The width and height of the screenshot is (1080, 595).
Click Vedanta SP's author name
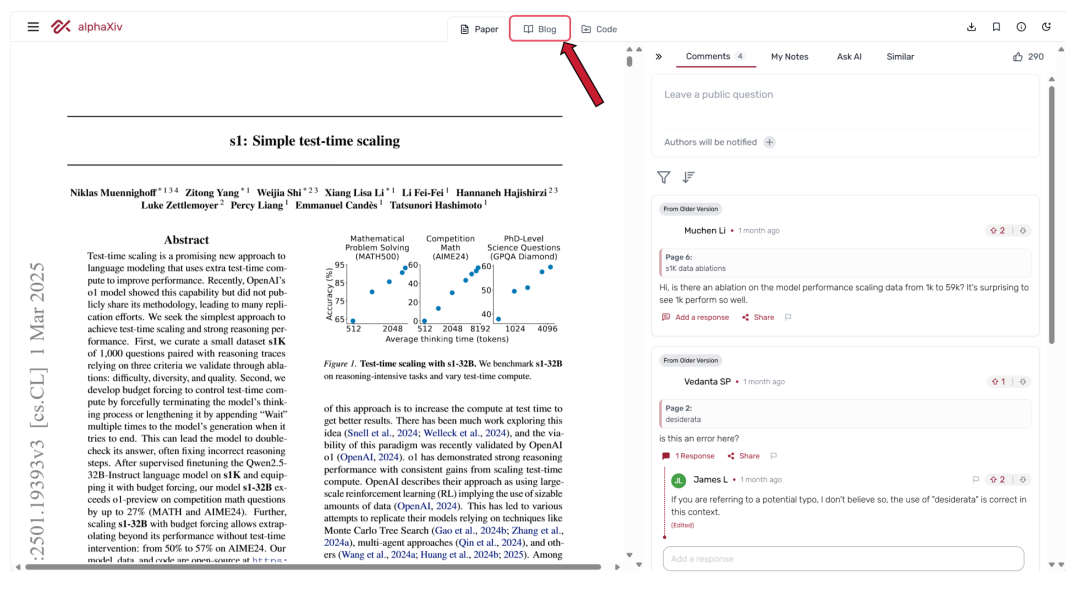click(x=707, y=382)
